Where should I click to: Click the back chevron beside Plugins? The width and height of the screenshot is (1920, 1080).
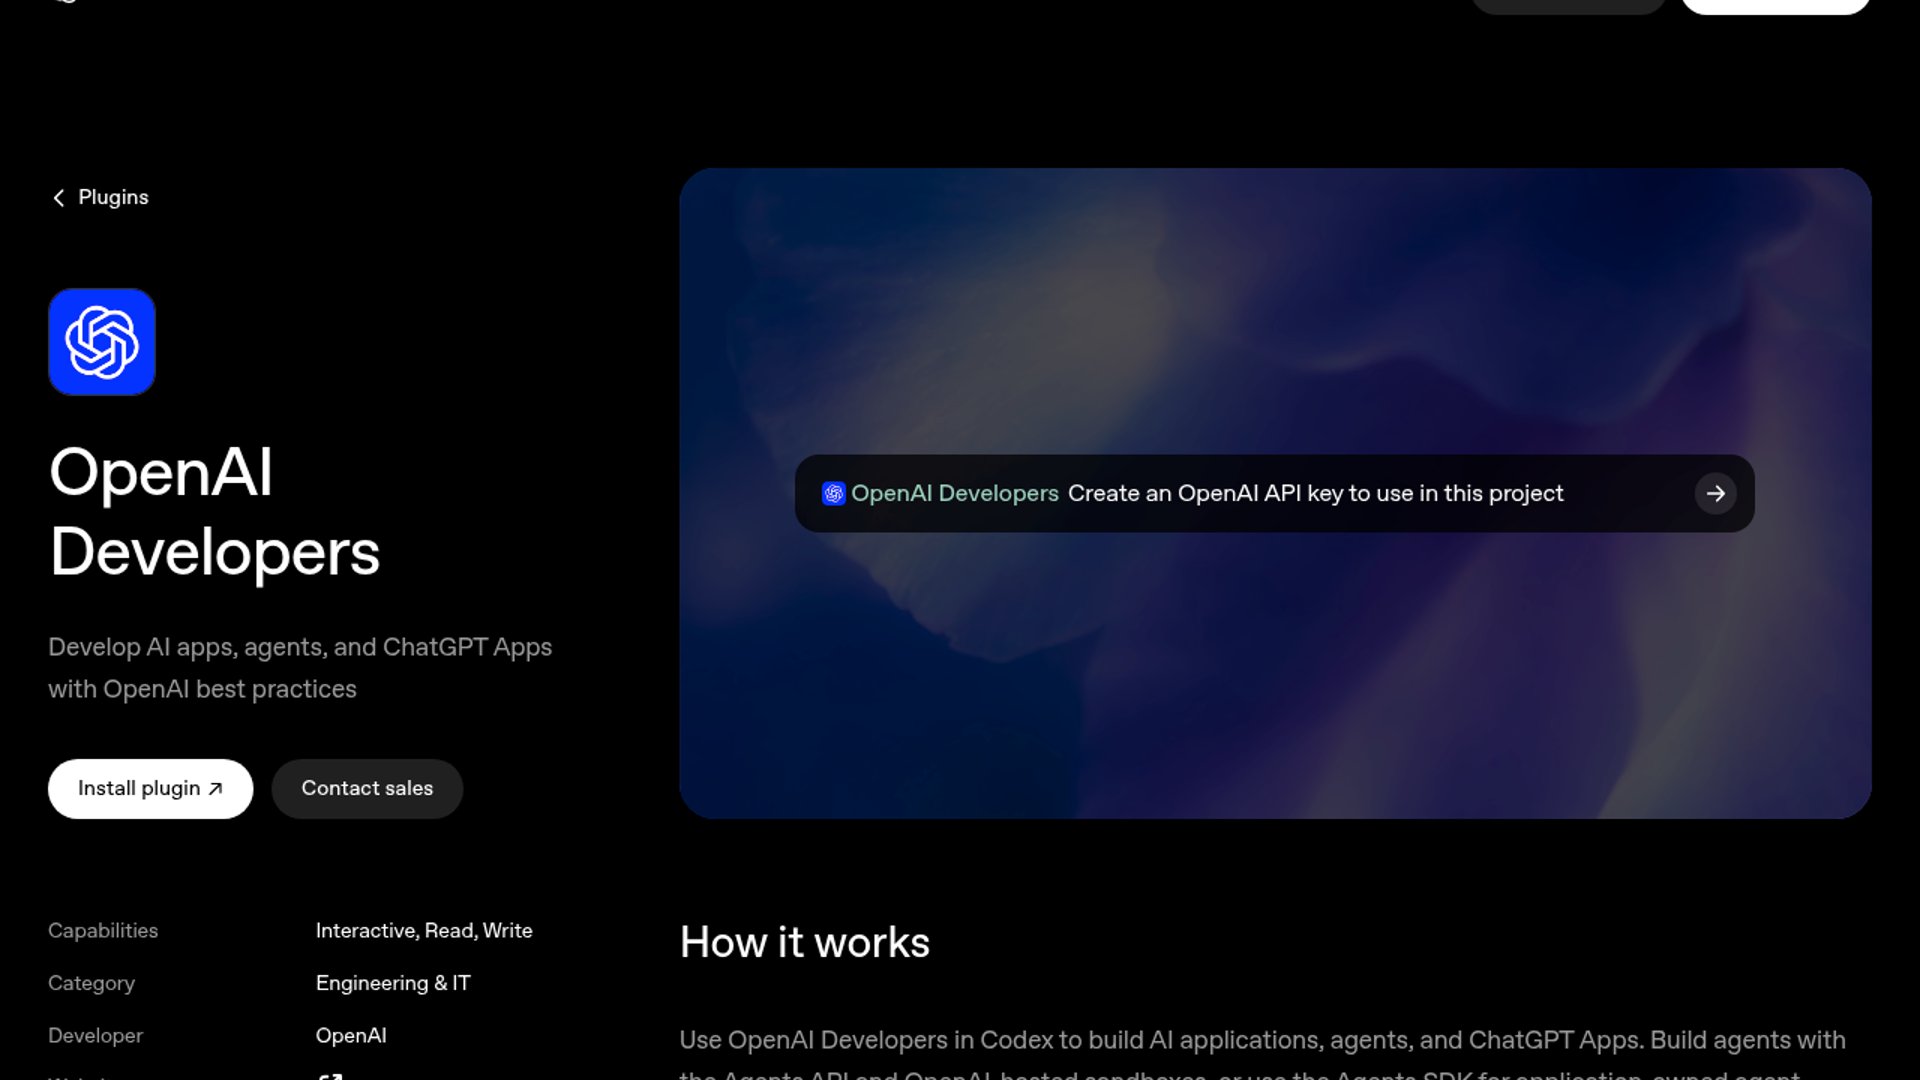[59, 198]
